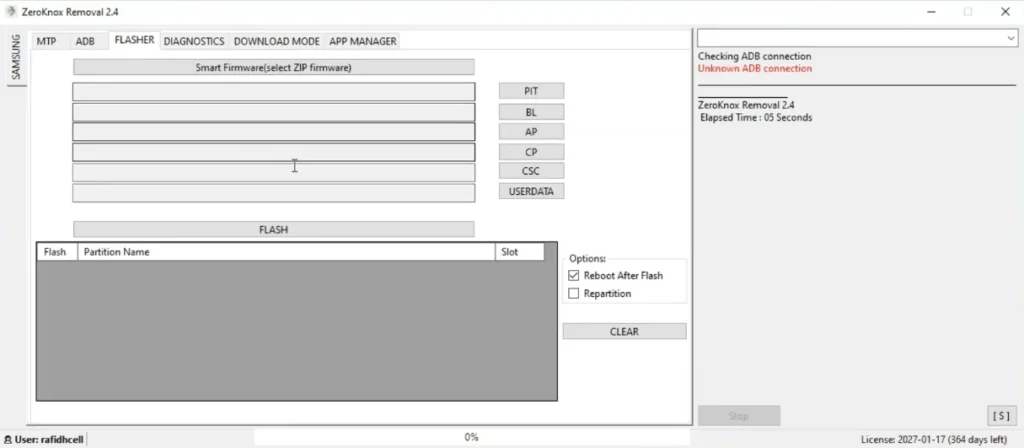Click the PIT file path field
1024x448 pixels.
(274, 91)
